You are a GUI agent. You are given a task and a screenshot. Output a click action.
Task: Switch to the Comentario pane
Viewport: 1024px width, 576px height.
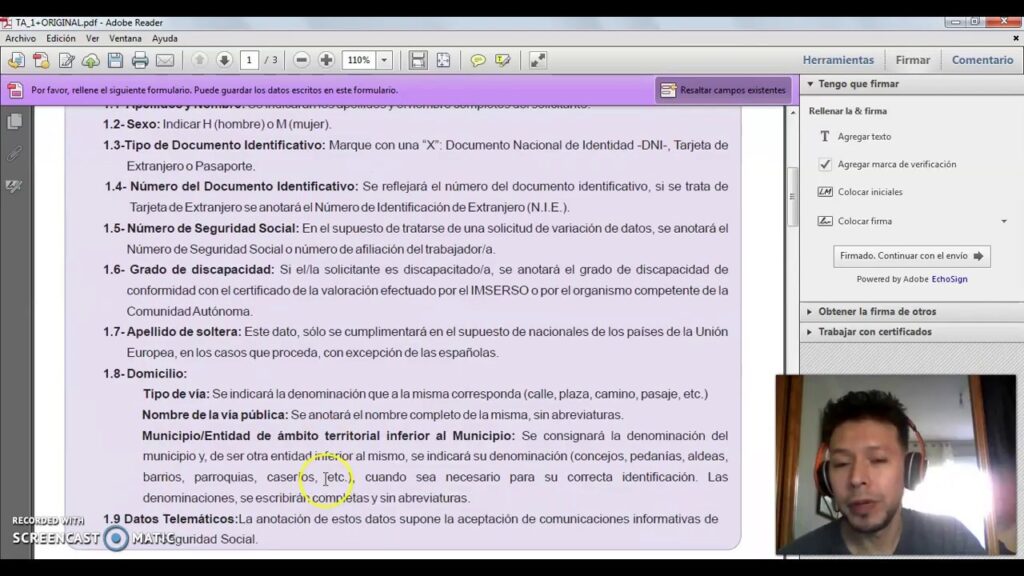(x=982, y=60)
